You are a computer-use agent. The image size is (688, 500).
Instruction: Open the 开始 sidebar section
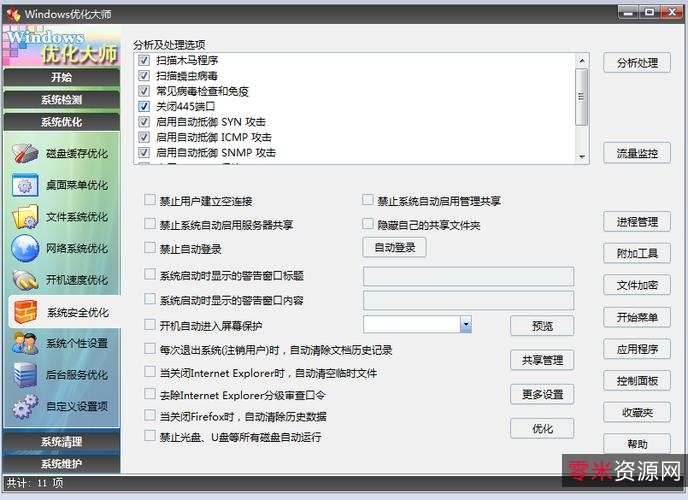click(61, 77)
